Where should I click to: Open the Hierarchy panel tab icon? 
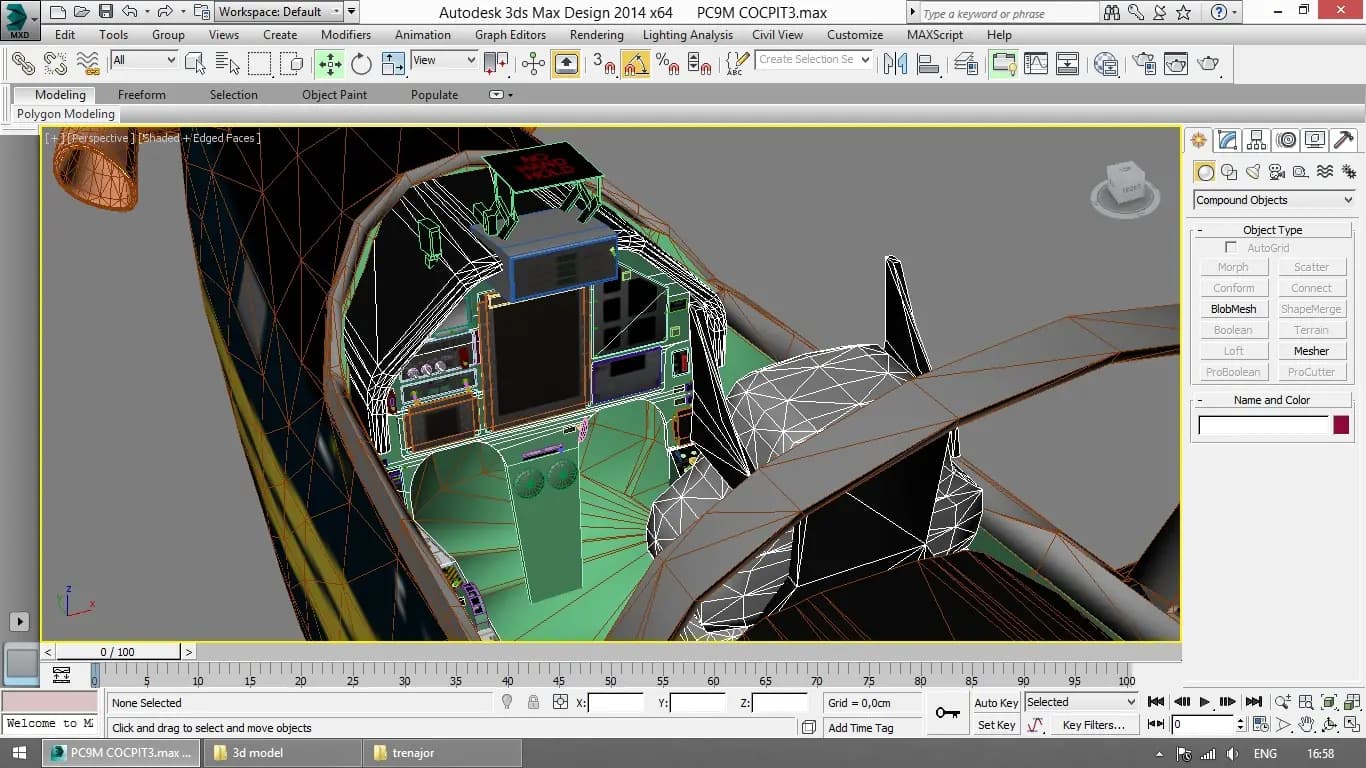point(1257,140)
